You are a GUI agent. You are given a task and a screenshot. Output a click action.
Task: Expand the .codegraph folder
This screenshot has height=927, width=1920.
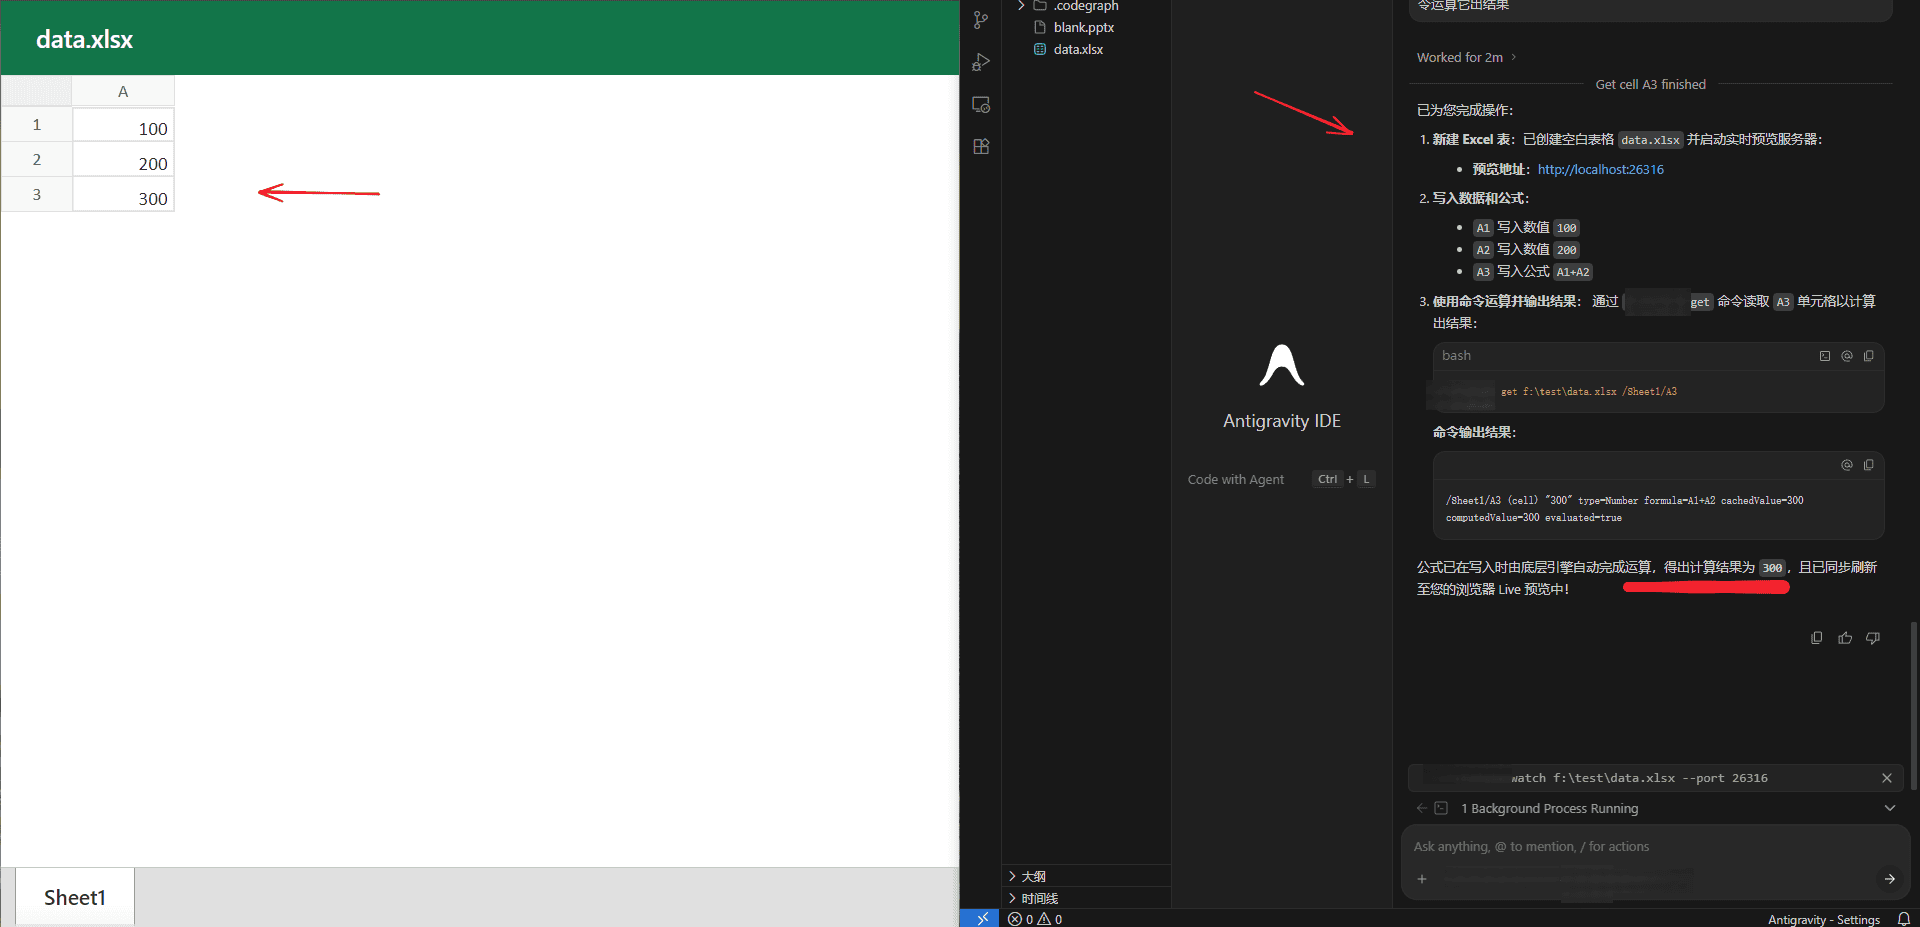click(1086, 6)
